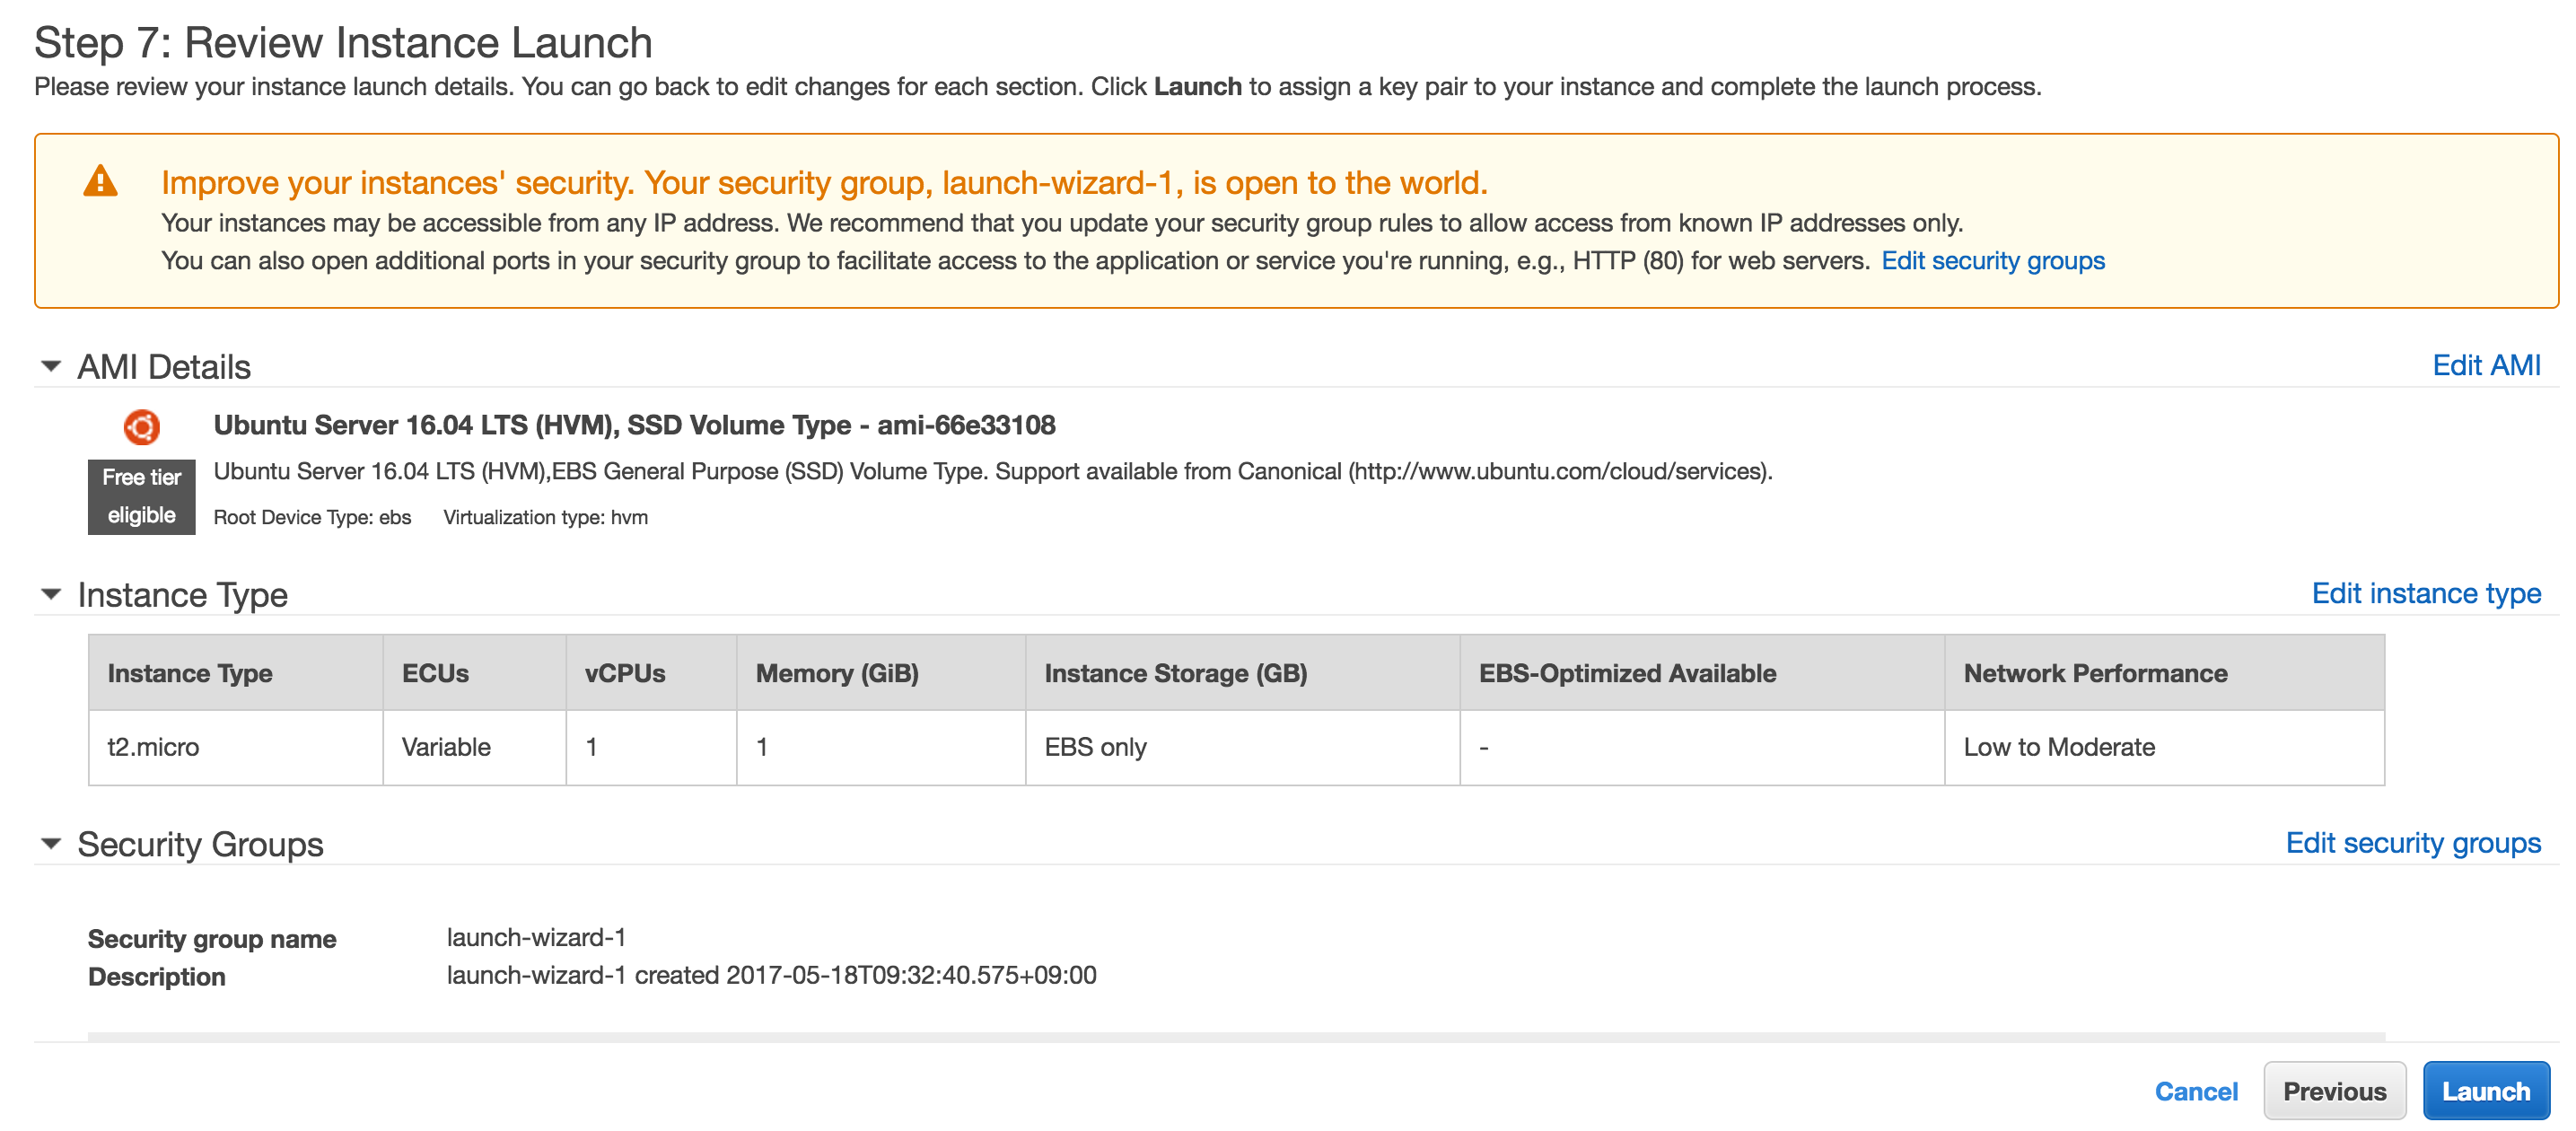Click the Instance Type column header
The height and width of the screenshot is (1131, 2576).
[x=236, y=673]
